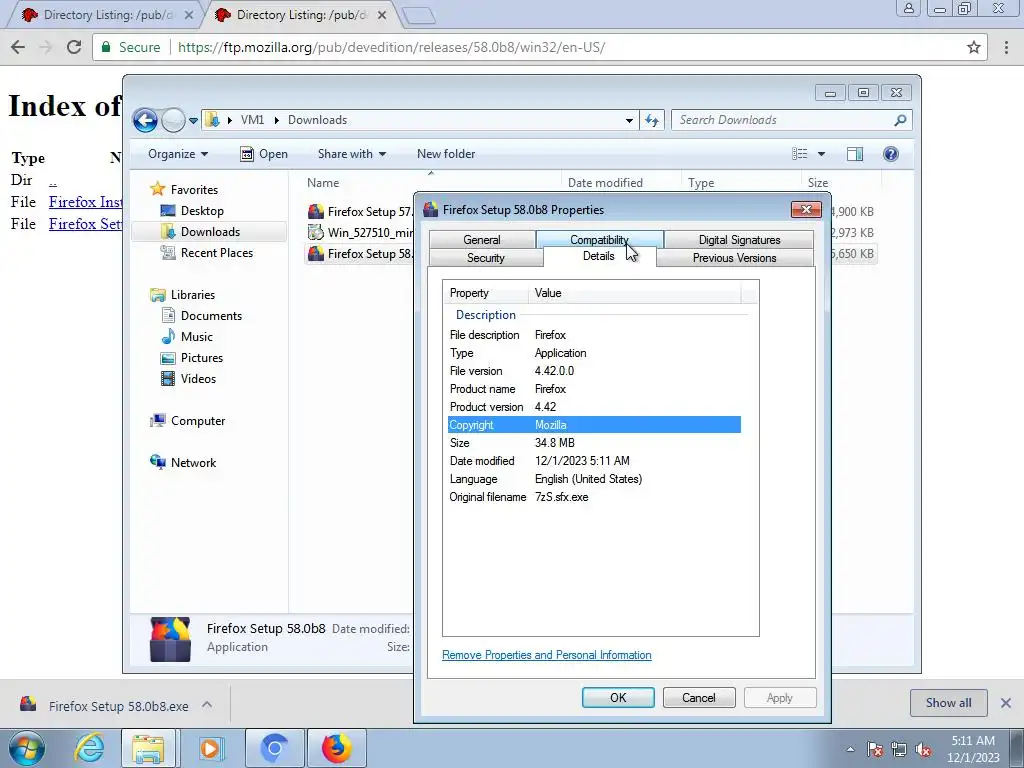Open the parent directory '..' link
This screenshot has width=1024, height=768.
(53, 181)
